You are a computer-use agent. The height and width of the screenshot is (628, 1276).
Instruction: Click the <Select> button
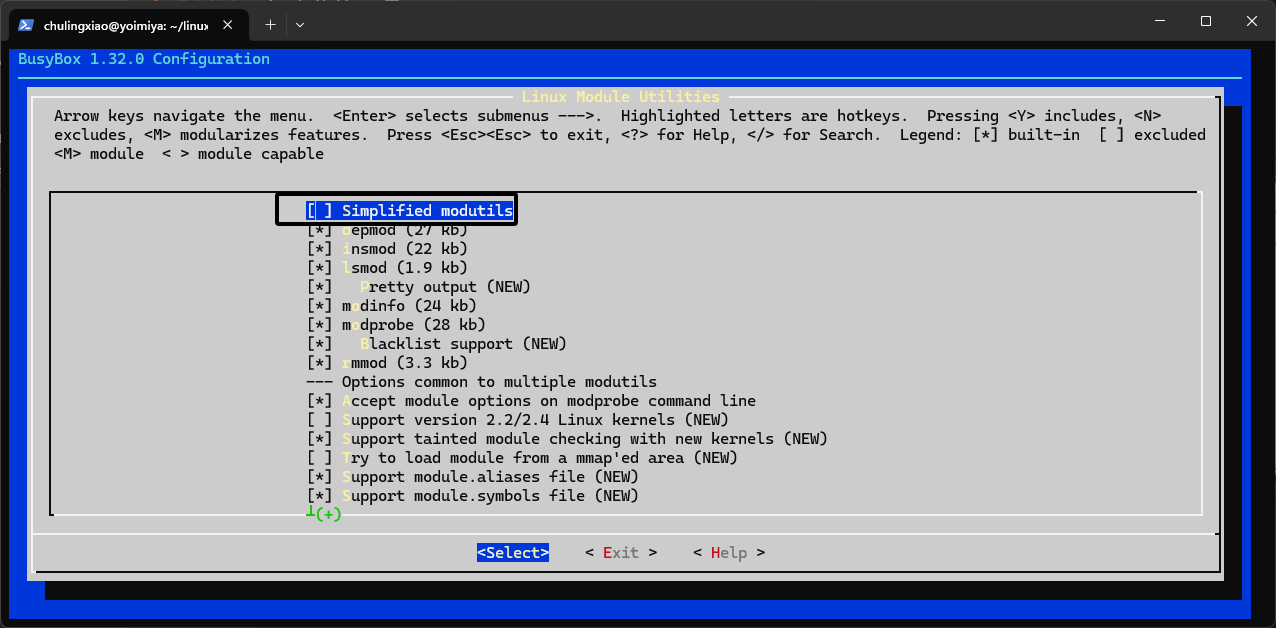[513, 553]
